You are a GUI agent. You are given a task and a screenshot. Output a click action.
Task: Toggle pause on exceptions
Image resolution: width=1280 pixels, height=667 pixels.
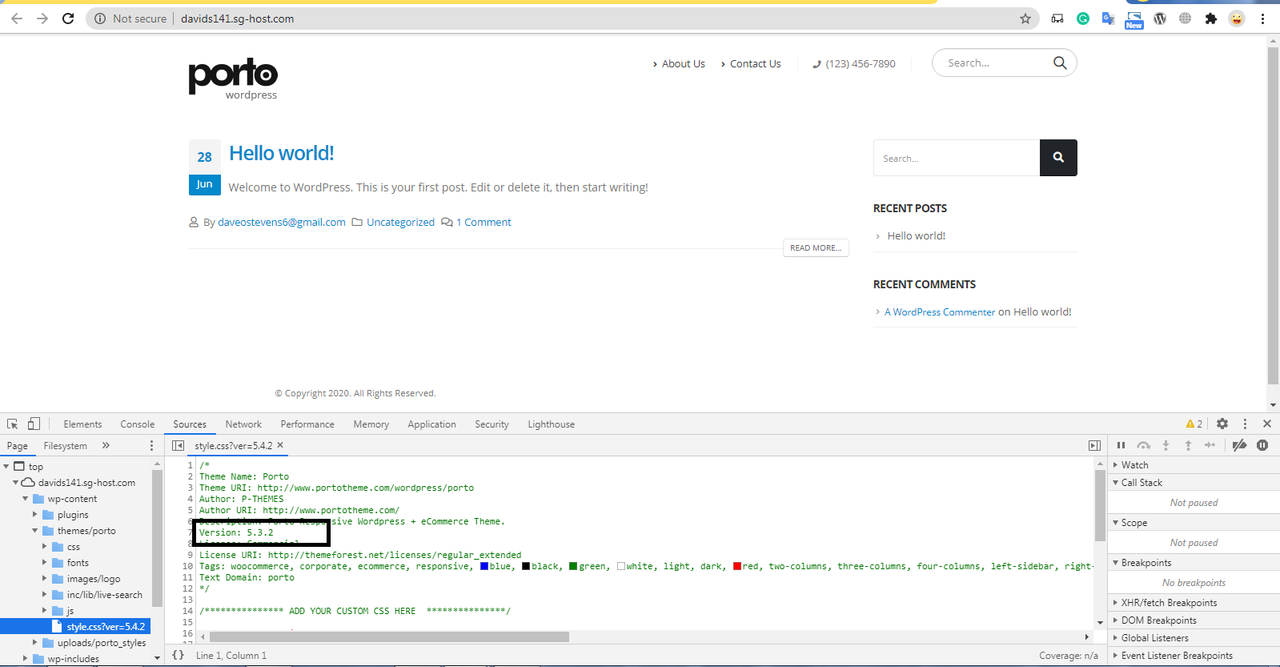click(x=1263, y=445)
